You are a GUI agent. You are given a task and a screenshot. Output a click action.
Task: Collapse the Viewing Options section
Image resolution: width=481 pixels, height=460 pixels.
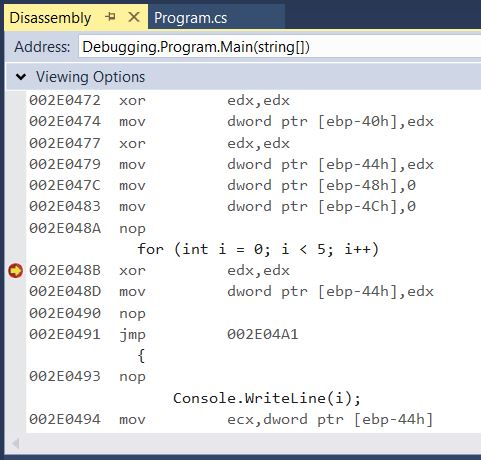[x=21, y=77]
